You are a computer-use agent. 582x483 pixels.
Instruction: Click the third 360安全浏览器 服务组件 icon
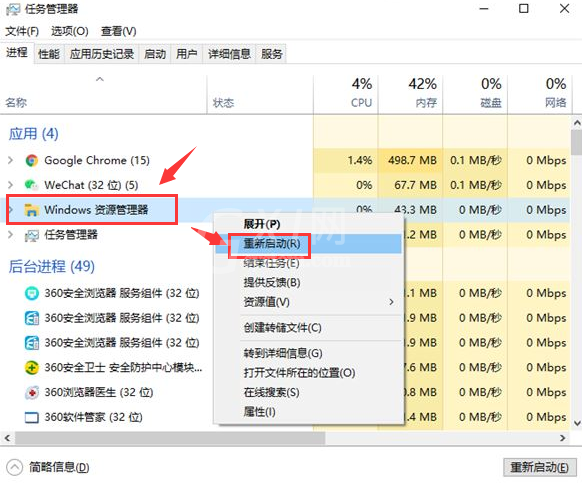pyautogui.click(x=32, y=343)
